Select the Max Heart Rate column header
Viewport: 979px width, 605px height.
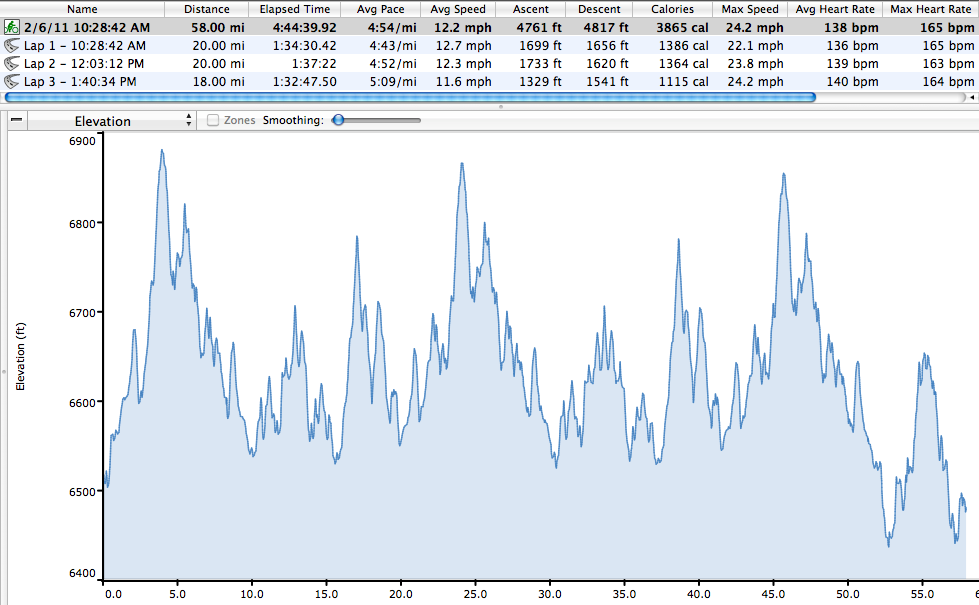point(929,9)
